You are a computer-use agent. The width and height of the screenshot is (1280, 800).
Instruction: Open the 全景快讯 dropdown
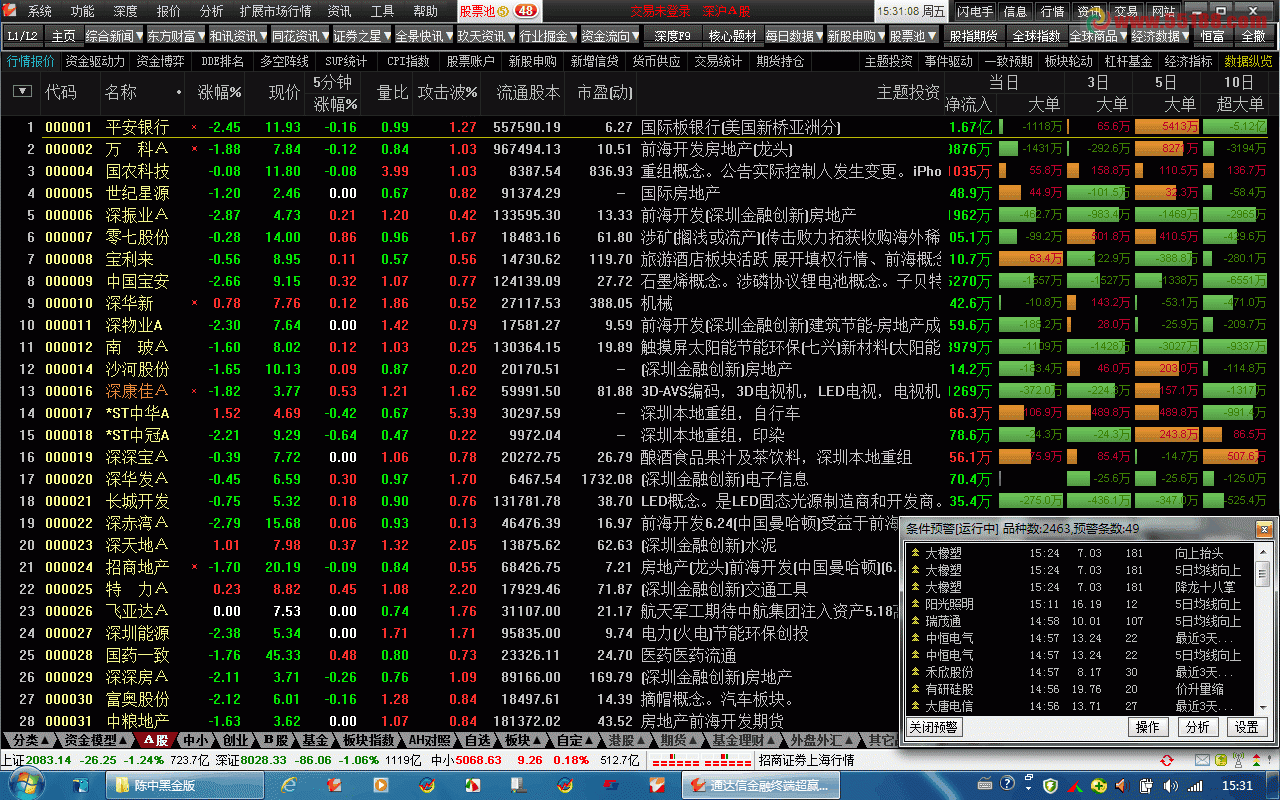point(424,36)
